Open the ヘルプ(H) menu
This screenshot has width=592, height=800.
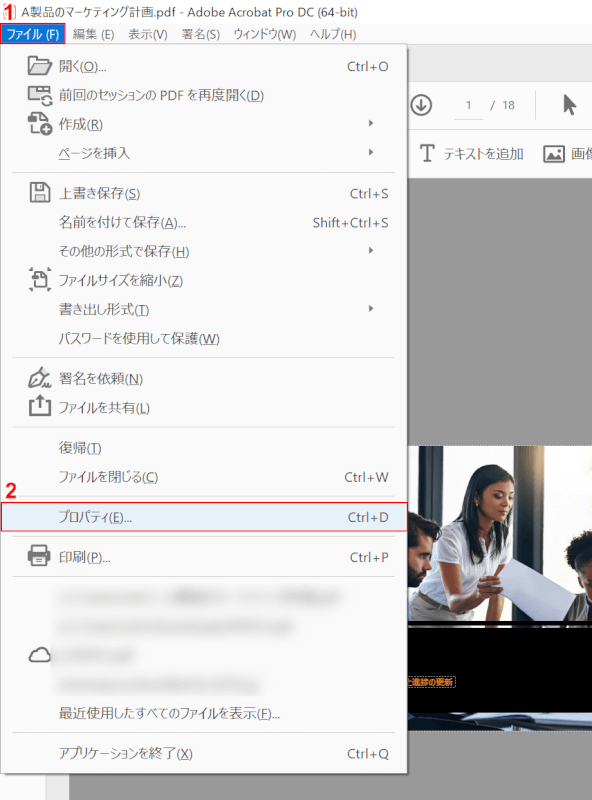[x=333, y=34]
